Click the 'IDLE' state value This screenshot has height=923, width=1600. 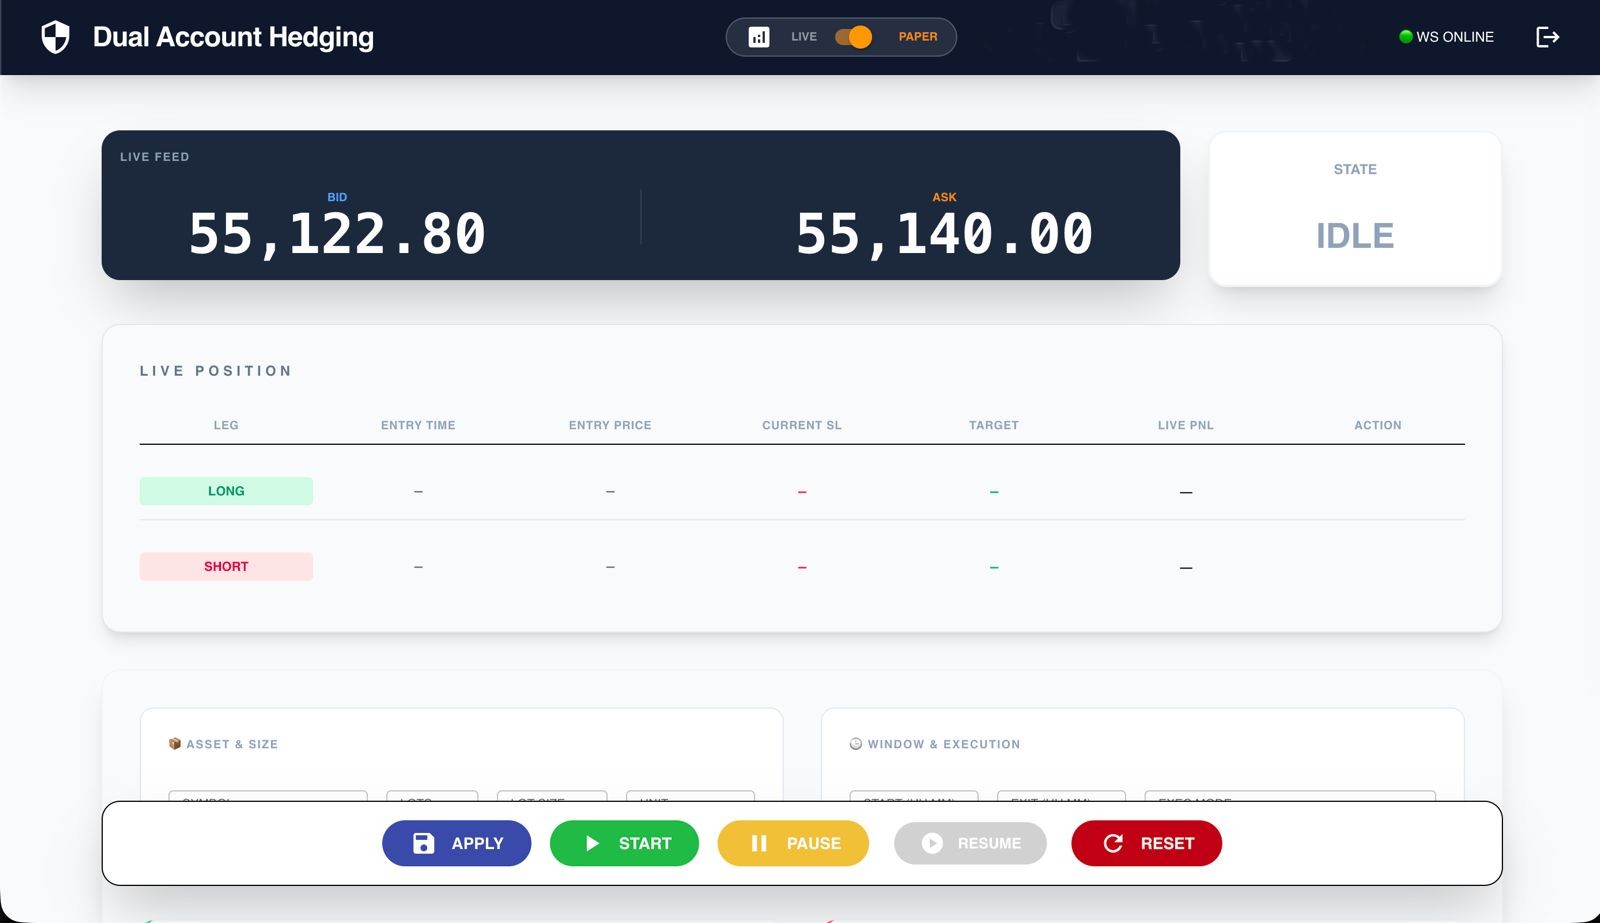pos(1355,236)
